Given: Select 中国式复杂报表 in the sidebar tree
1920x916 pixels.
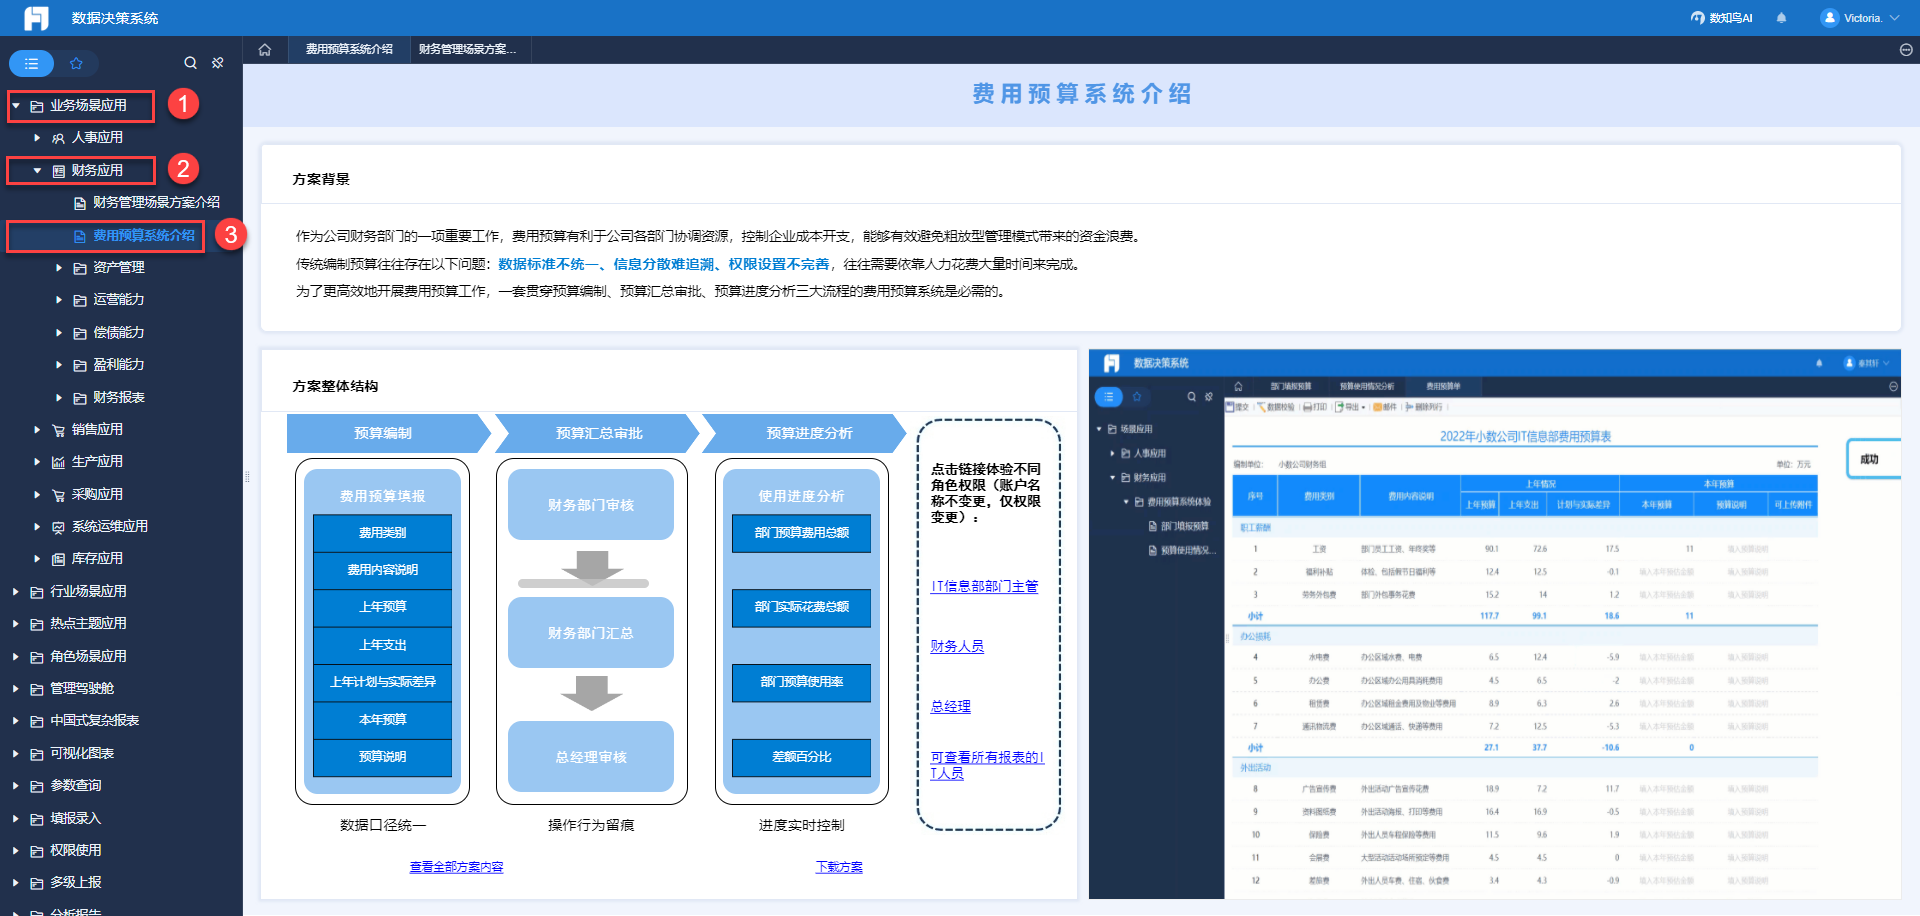Looking at the screenshot, I should [x=95, y=721].
